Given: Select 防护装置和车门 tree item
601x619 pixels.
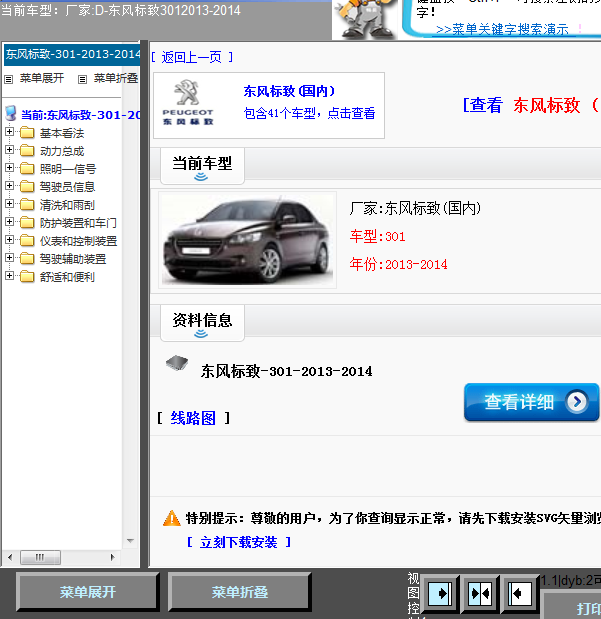Looking at the screenshot, I should point(78,223).
